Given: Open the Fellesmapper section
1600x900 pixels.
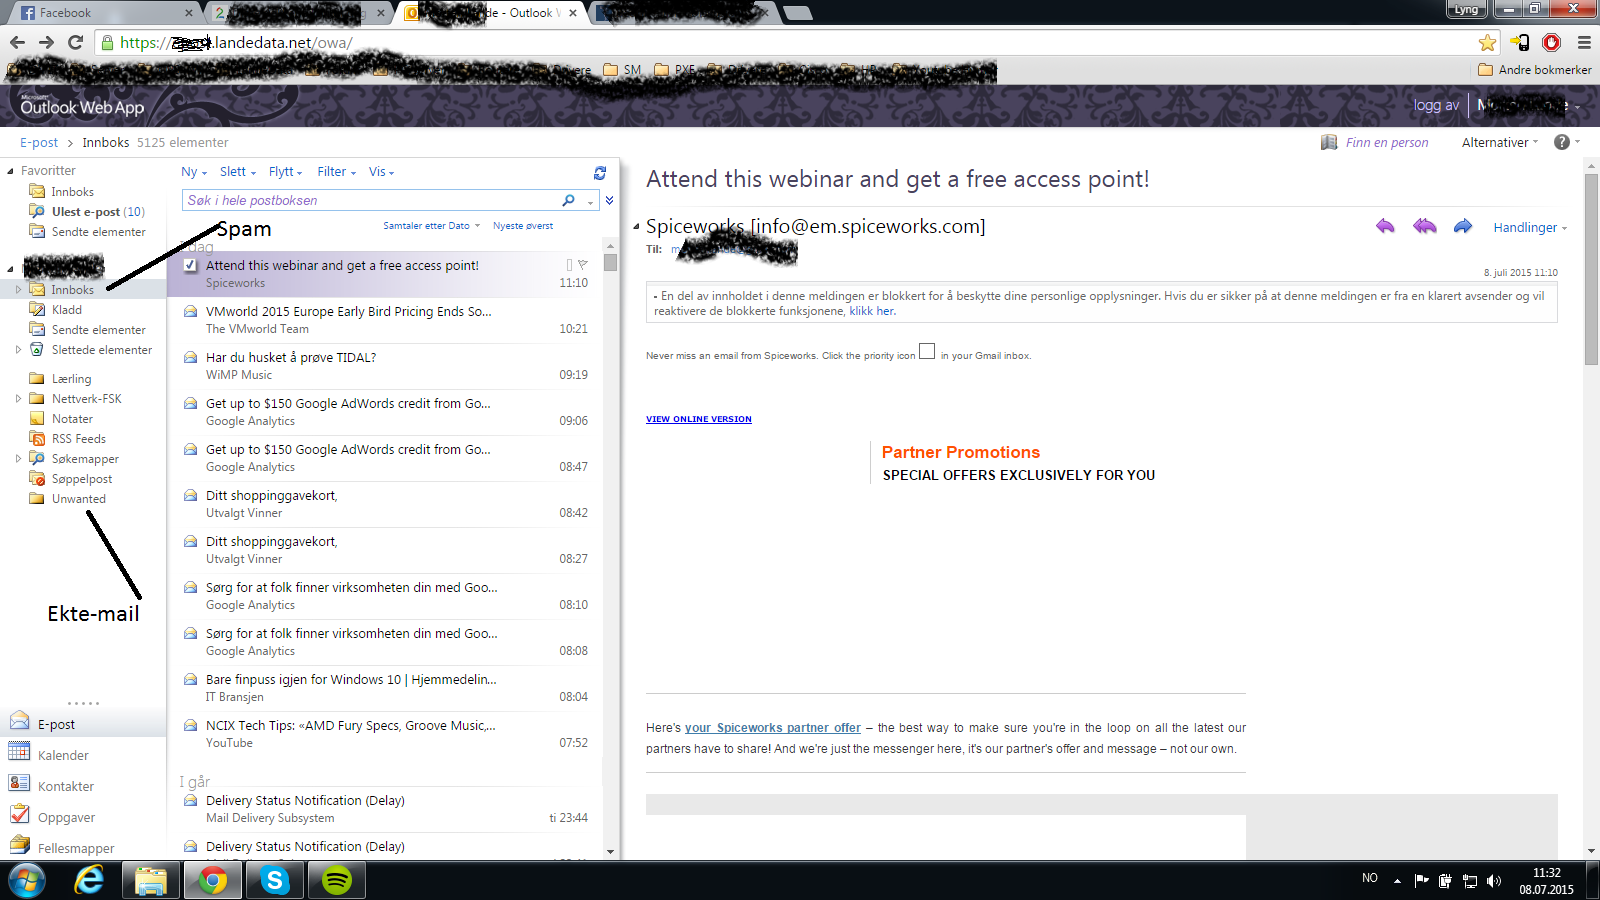Looking at the screenshot, I should click(76, 848).
